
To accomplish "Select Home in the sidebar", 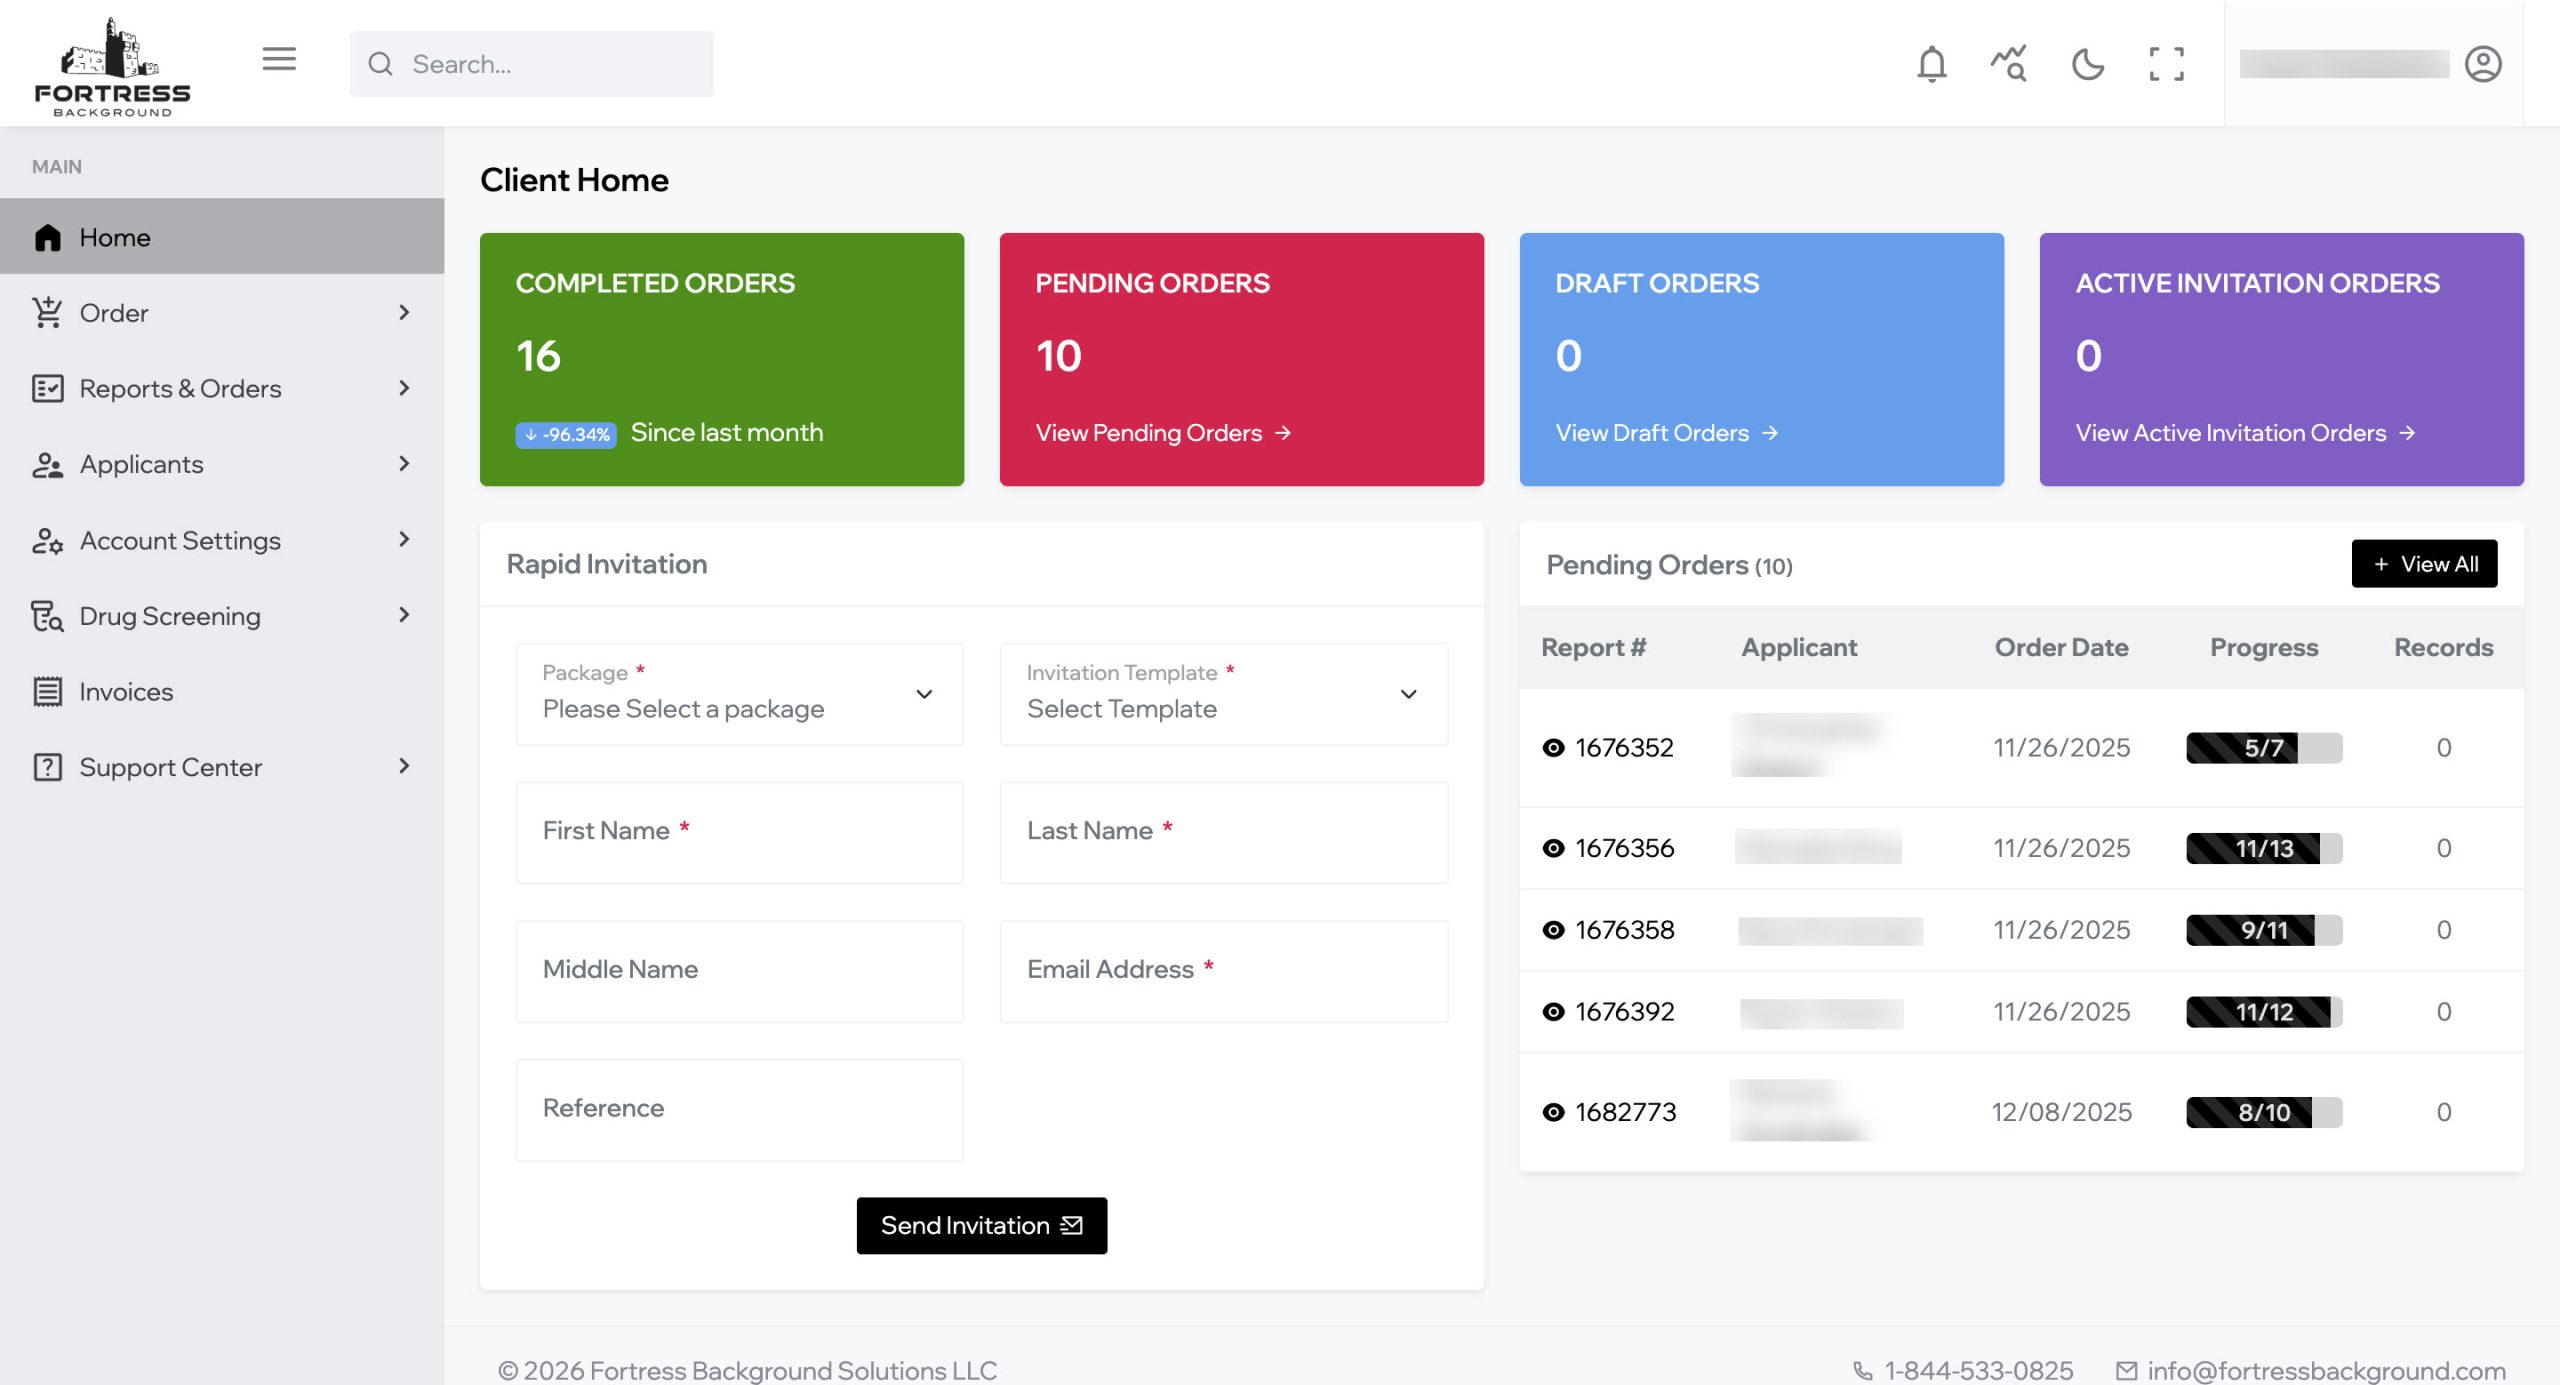I will [115, 237].
